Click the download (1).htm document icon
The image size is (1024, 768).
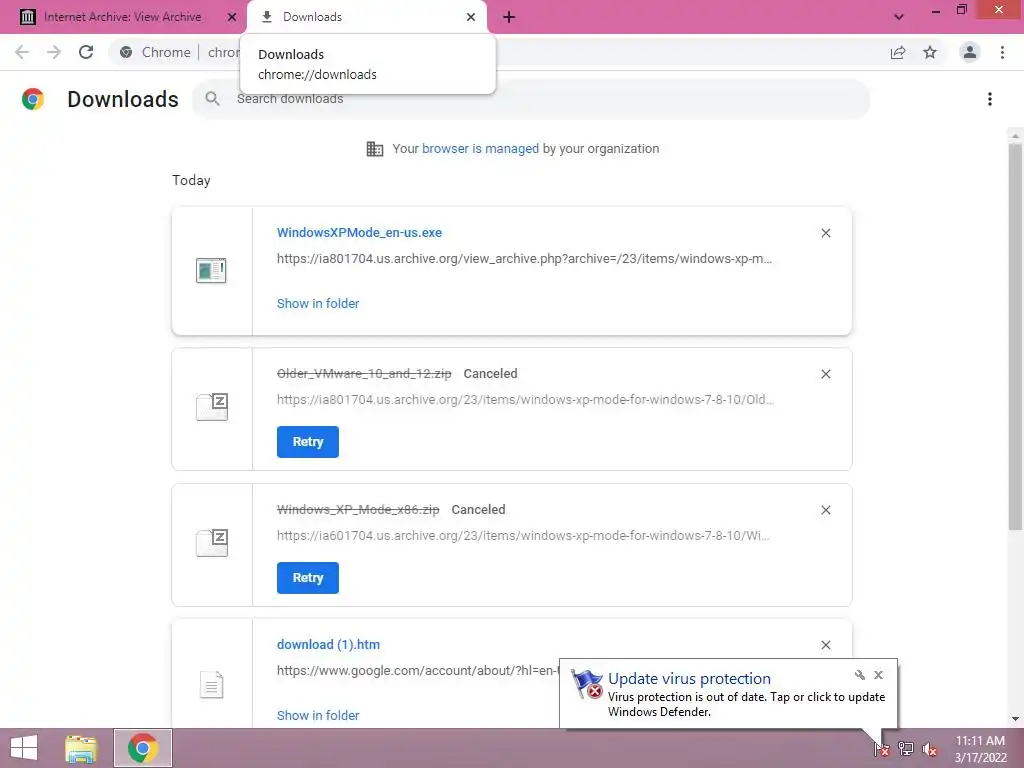click(211, 684)
